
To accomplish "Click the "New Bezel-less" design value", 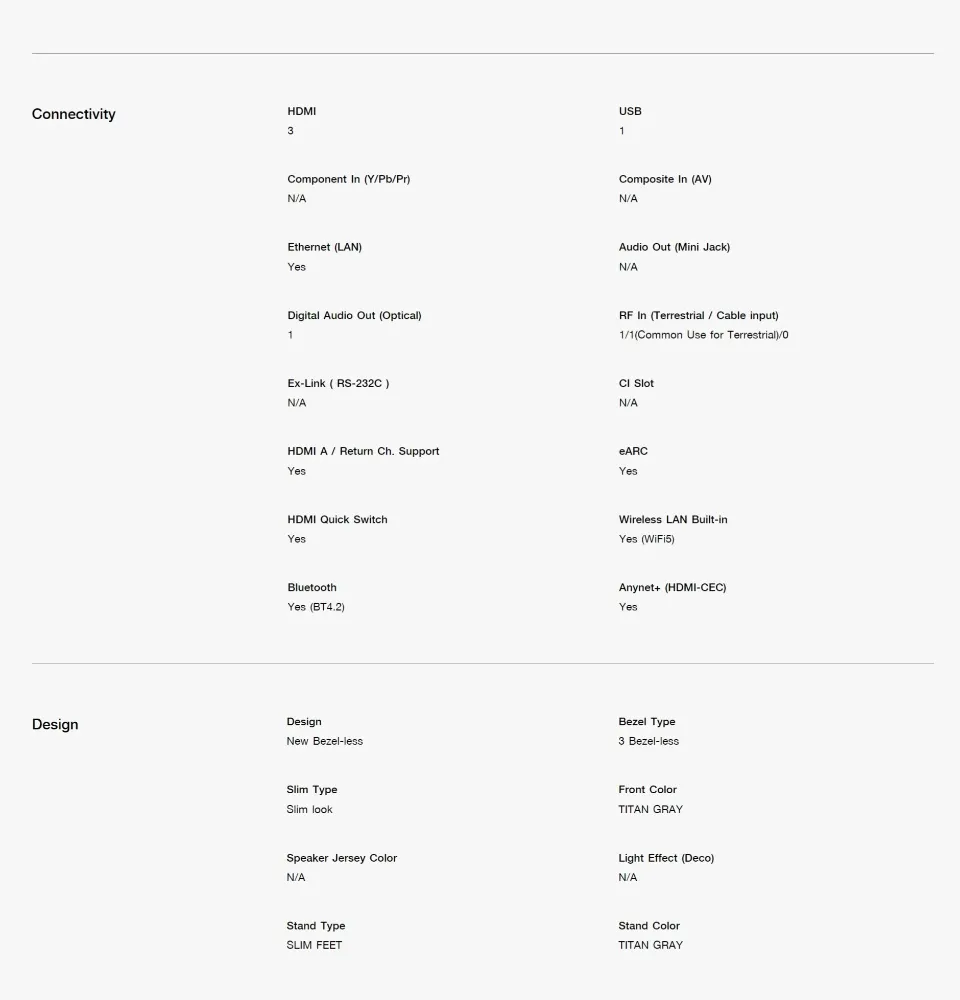I will pos(324,741).
